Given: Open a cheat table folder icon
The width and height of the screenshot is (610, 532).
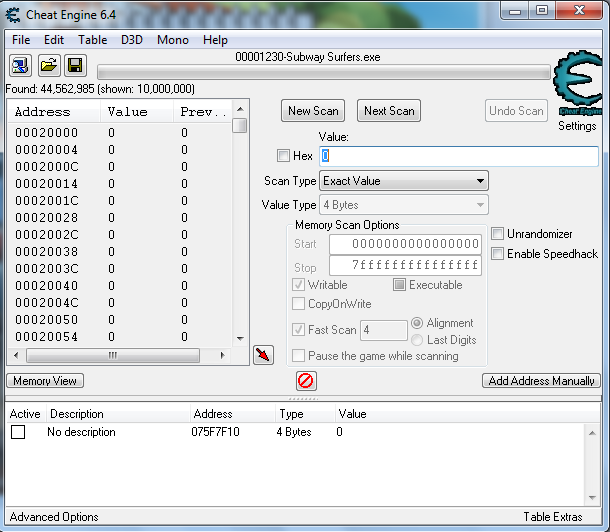Looking at the screenshot, I should pyautogui.click(x=49, y=65).
